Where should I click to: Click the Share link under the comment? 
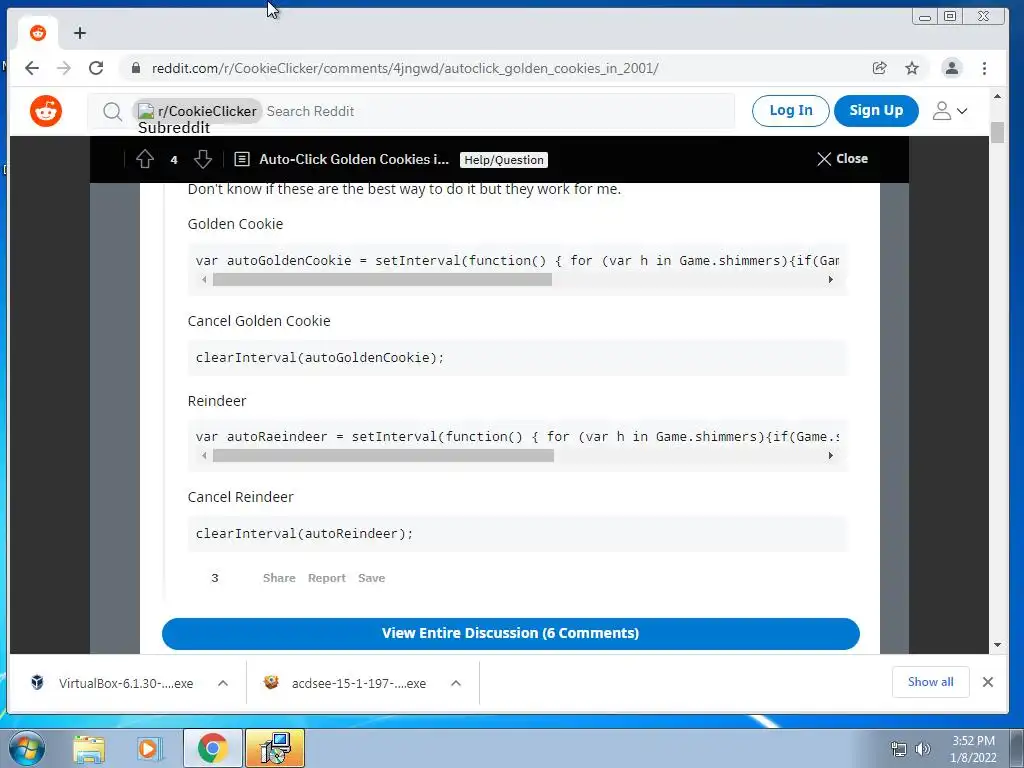click(x=279, y=578)
